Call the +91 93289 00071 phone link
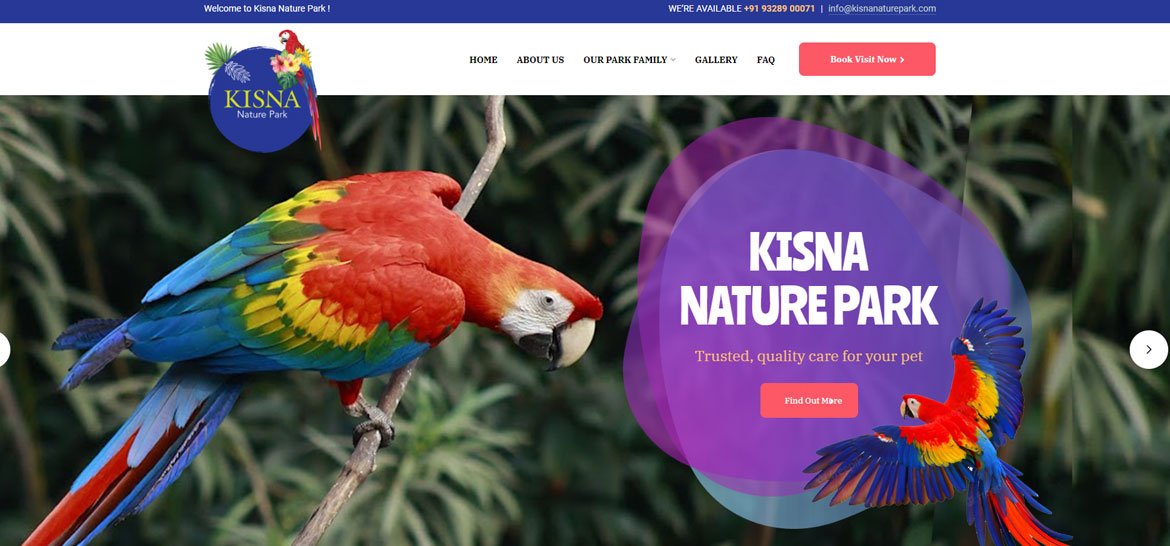 [x=779, y=9]
